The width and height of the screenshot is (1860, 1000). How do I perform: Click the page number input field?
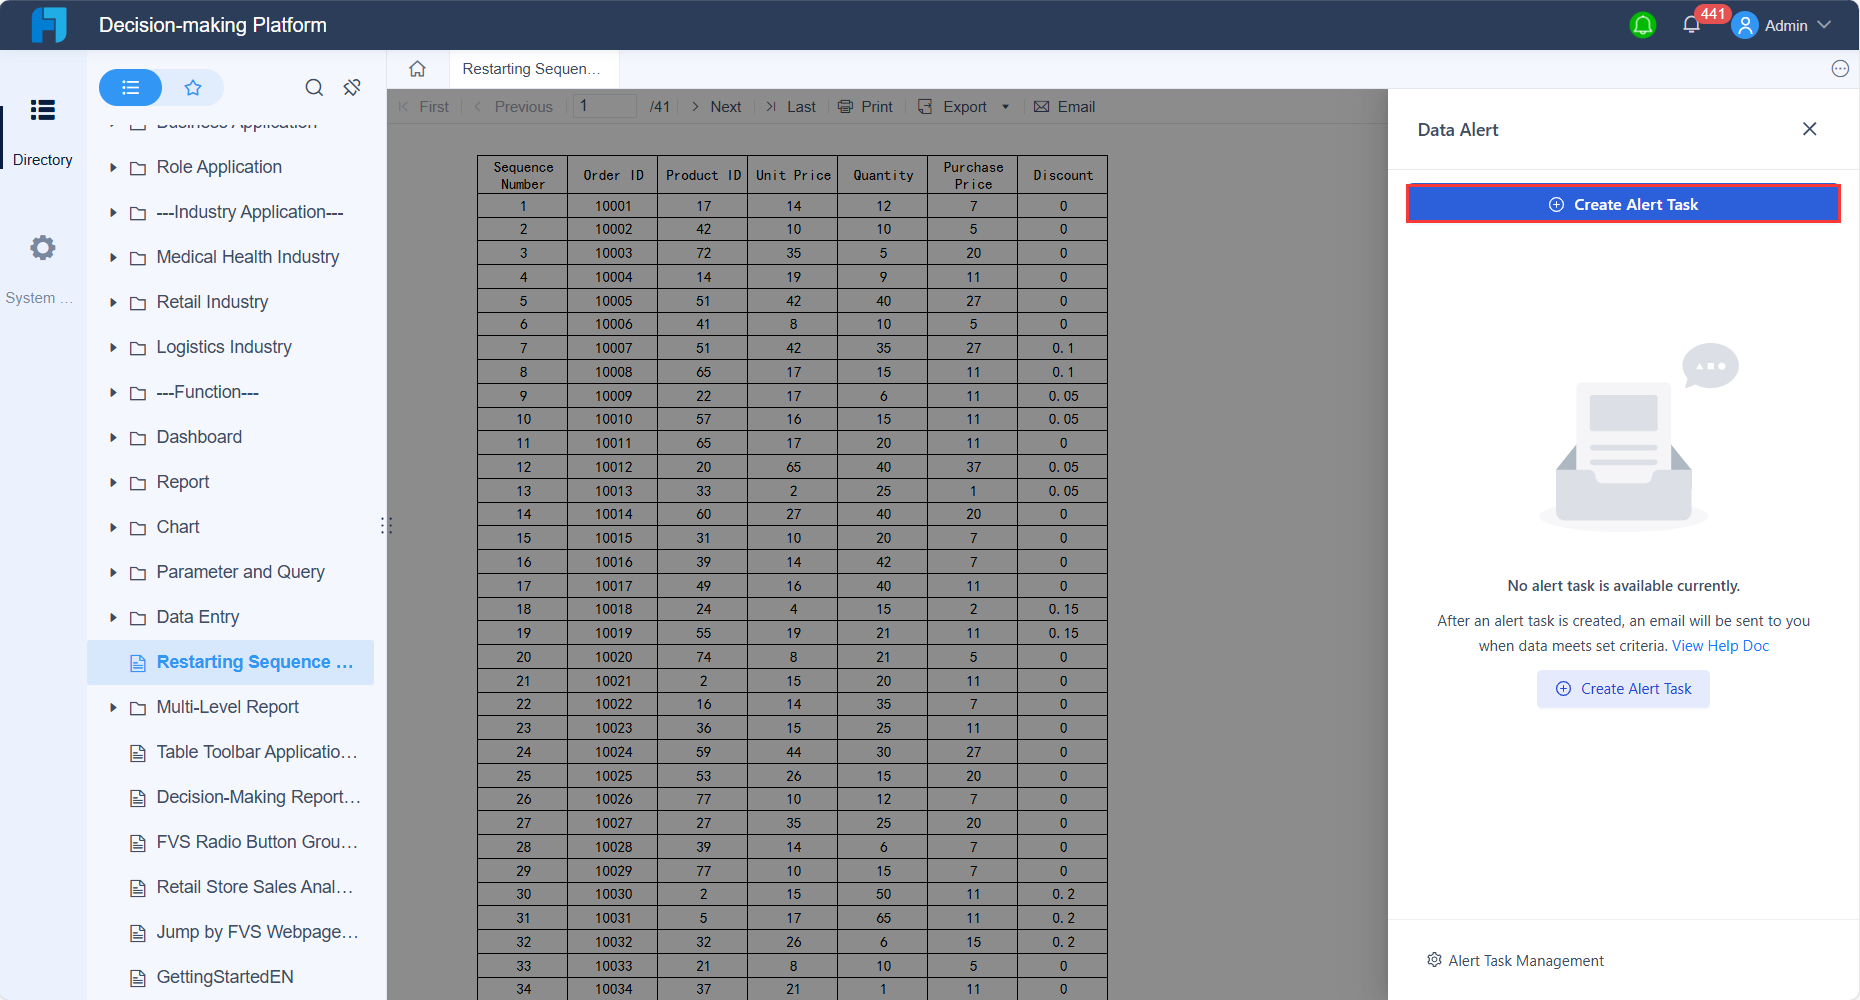pyautogui.click(x=605, y=106)
